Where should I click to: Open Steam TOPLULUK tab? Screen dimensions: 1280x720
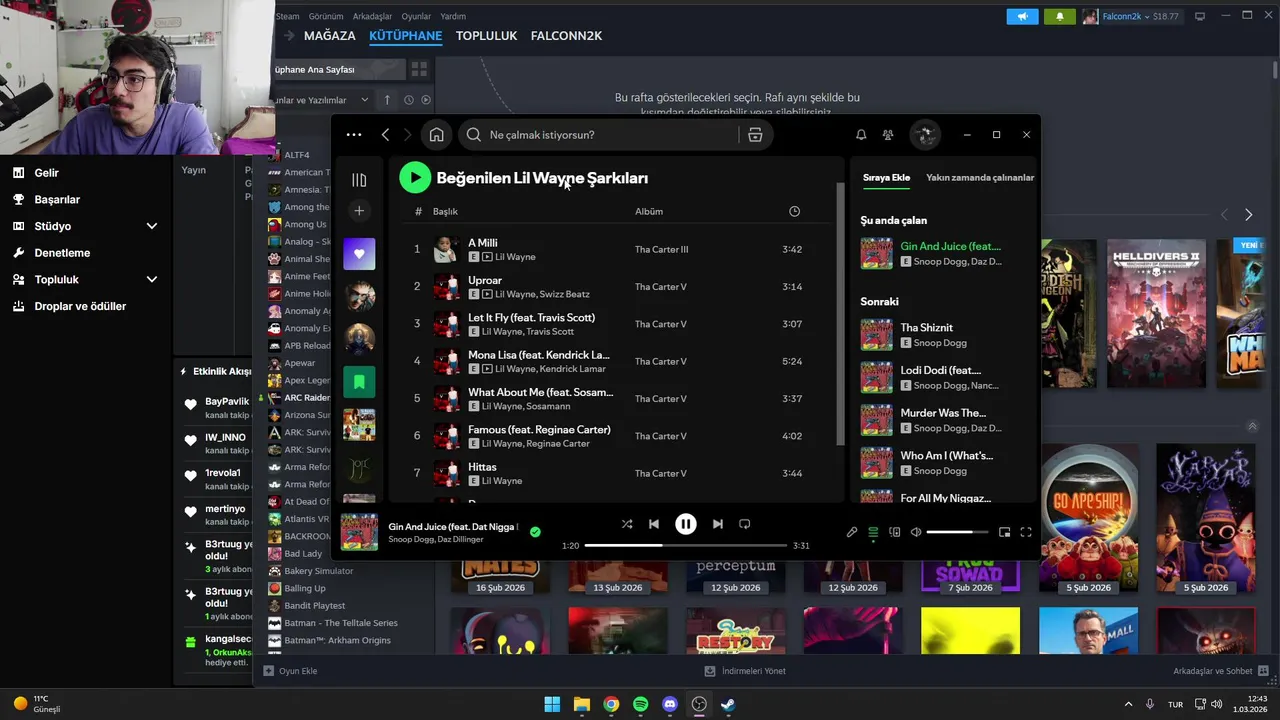486,36
